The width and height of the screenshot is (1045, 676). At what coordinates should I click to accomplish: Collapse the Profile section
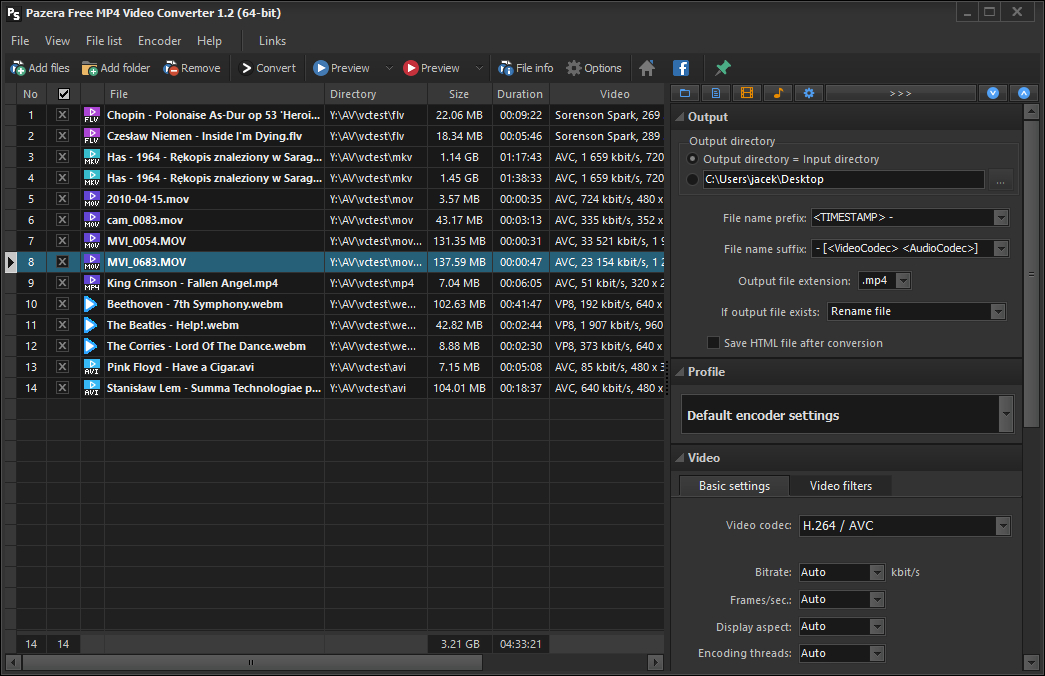coord(680,372)
